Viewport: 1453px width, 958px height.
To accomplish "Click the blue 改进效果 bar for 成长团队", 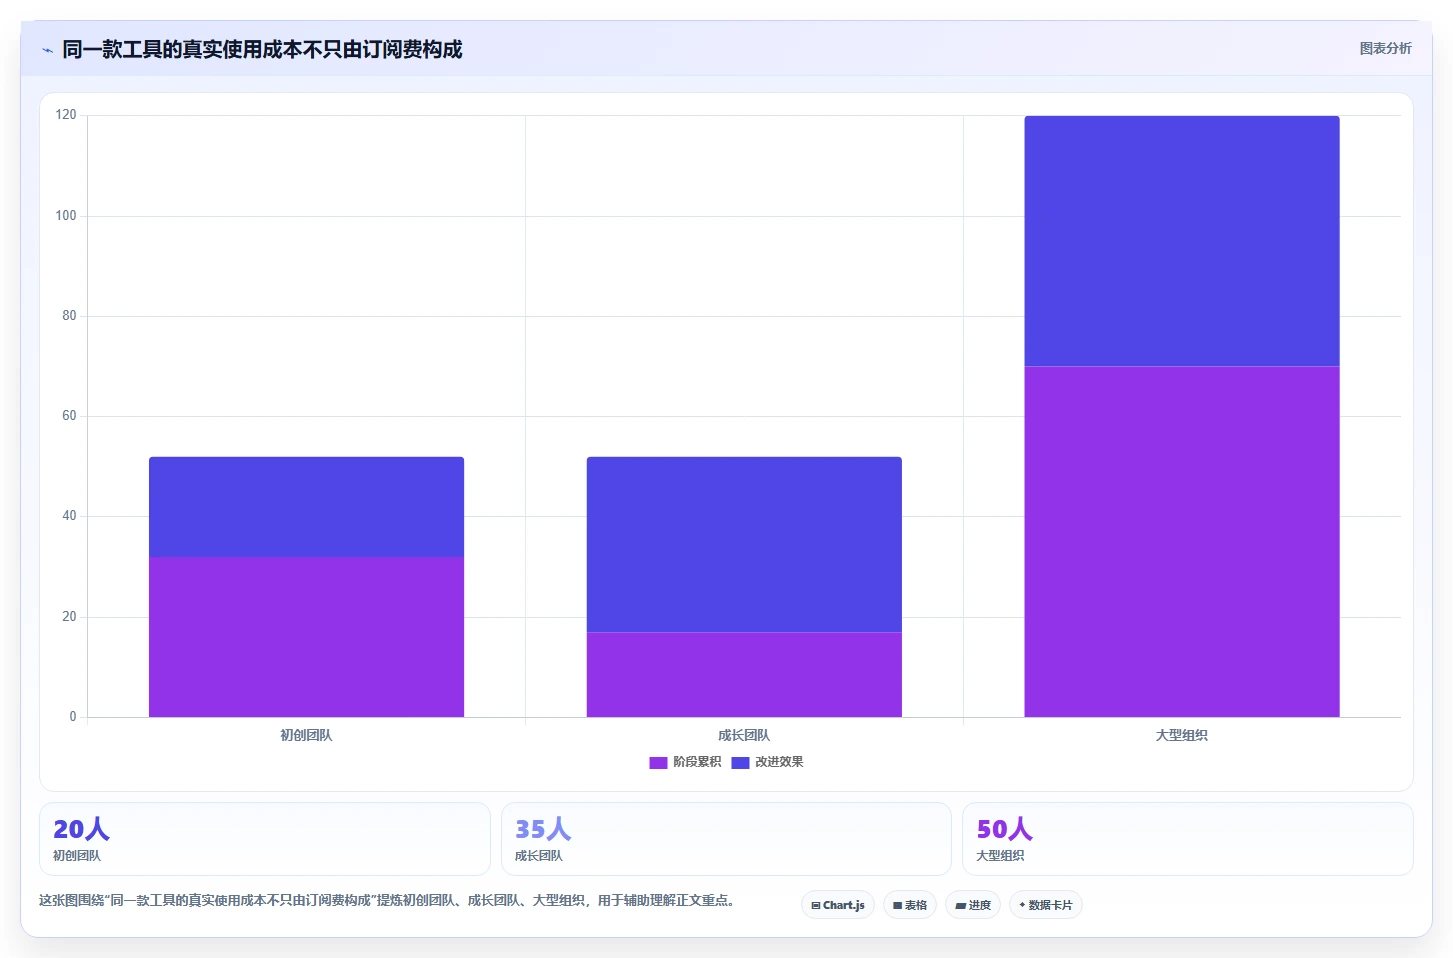I will tap(744, 544).
